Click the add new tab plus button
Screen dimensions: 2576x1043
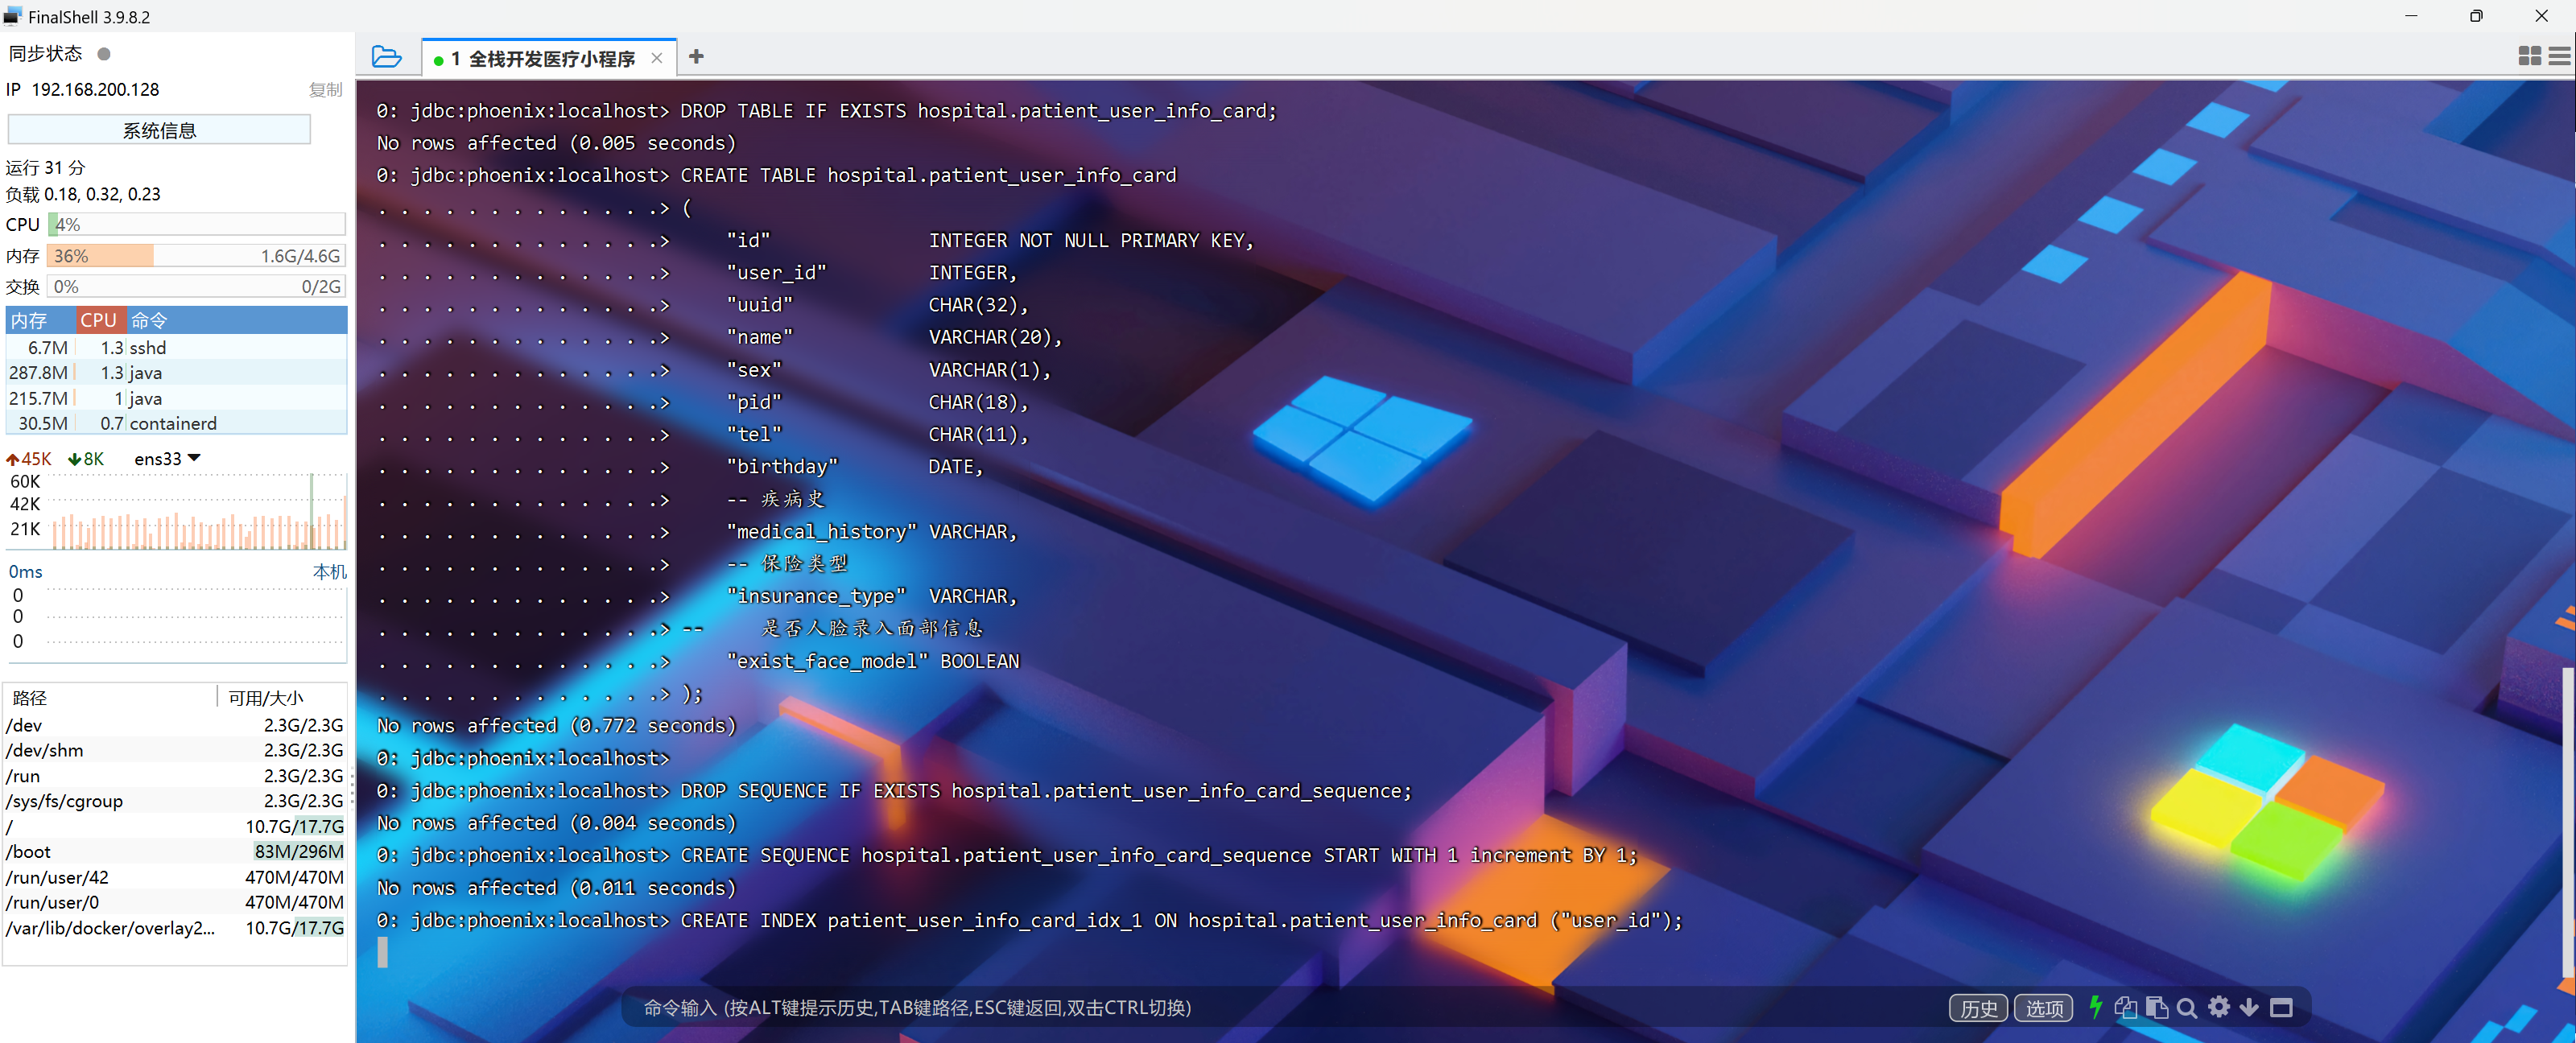point(696,56)
